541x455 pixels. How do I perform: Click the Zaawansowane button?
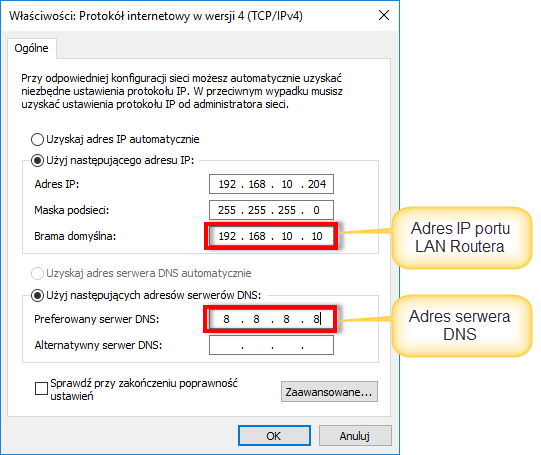[329, 392]
